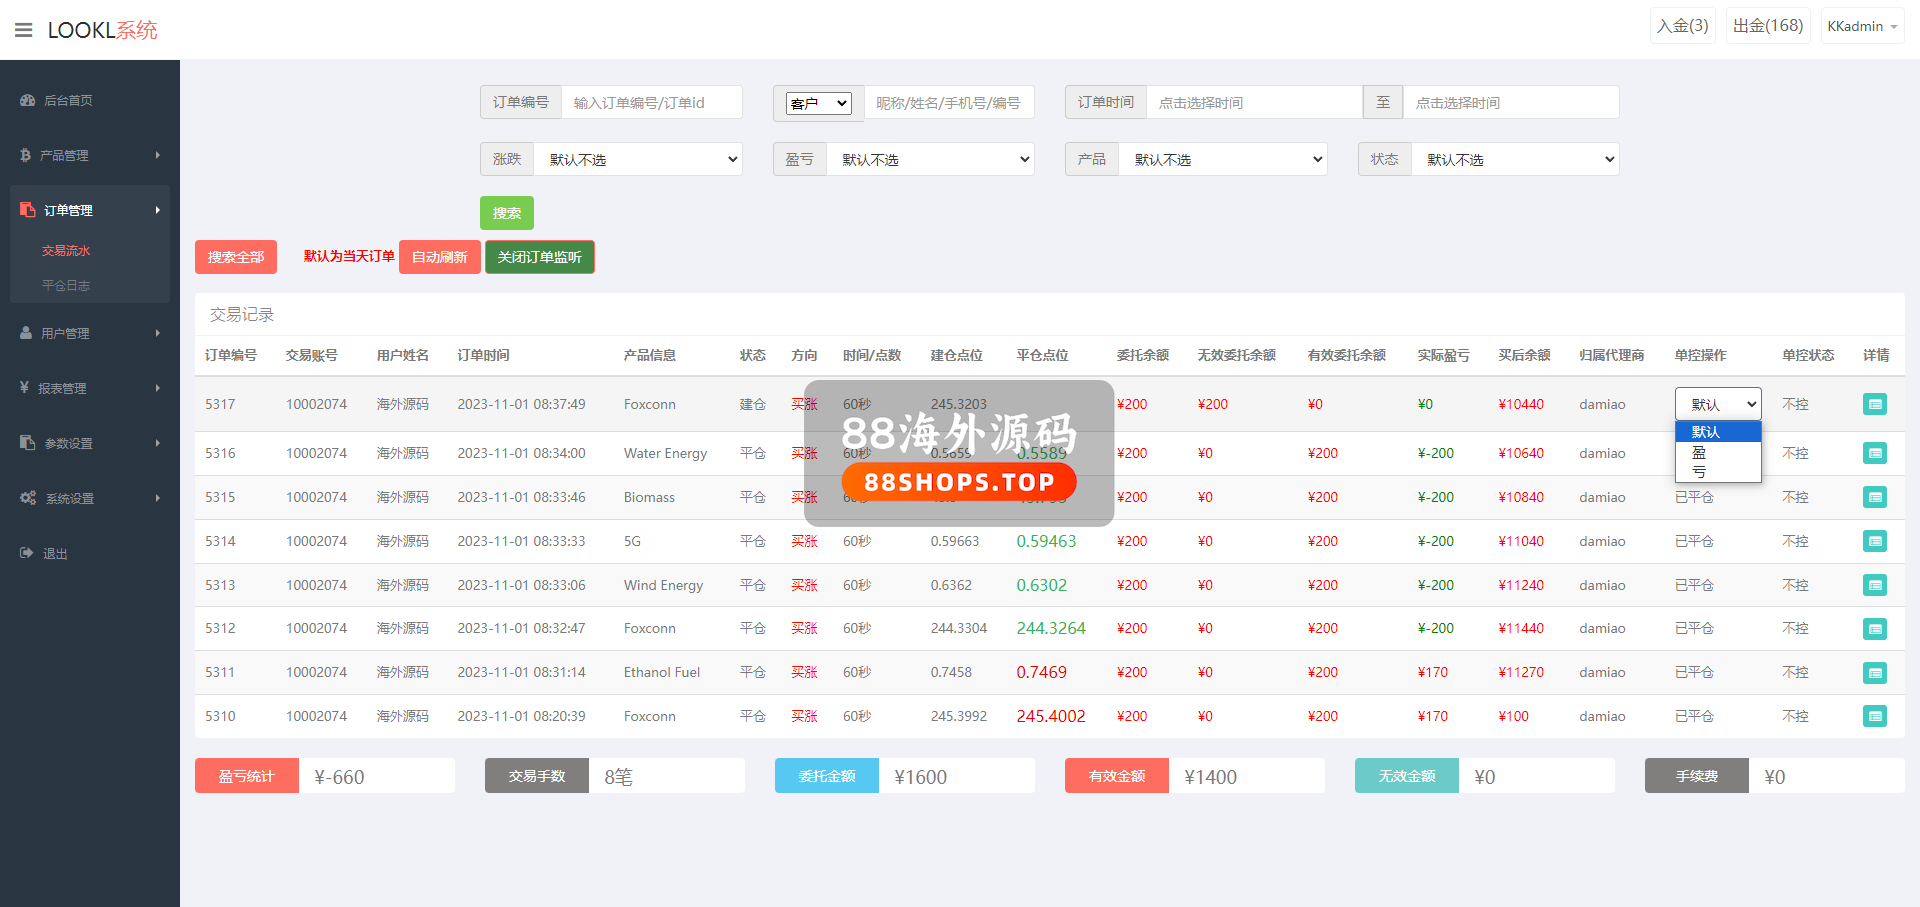This screenshot has width=1920, height=907.
Task: Click the green 搜索 button
Action: point(506,213)
